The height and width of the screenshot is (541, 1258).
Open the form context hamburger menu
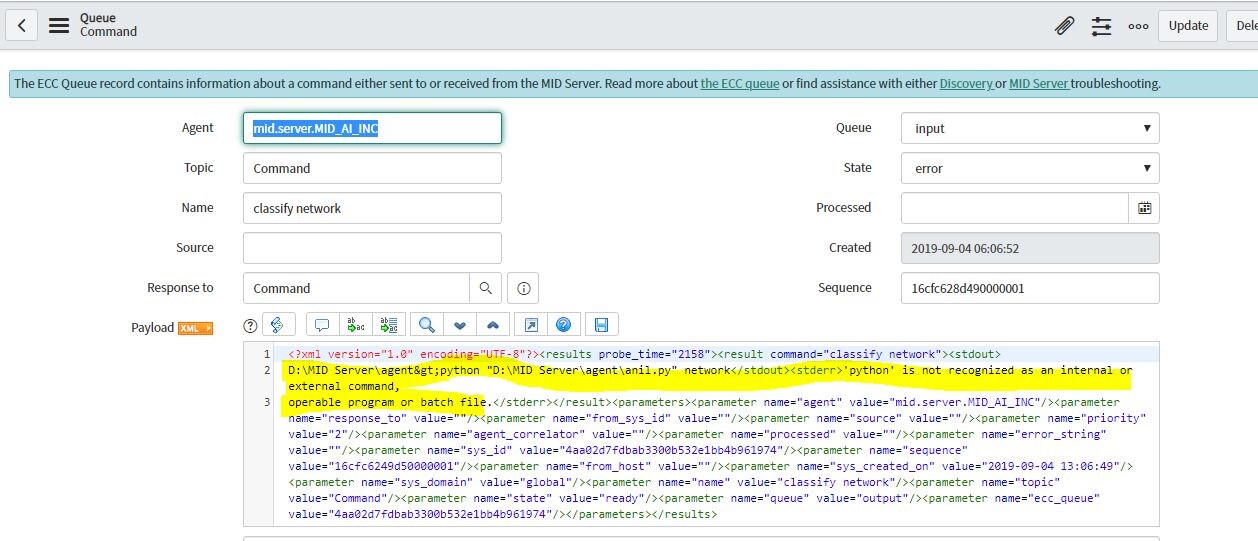(59, 26)
